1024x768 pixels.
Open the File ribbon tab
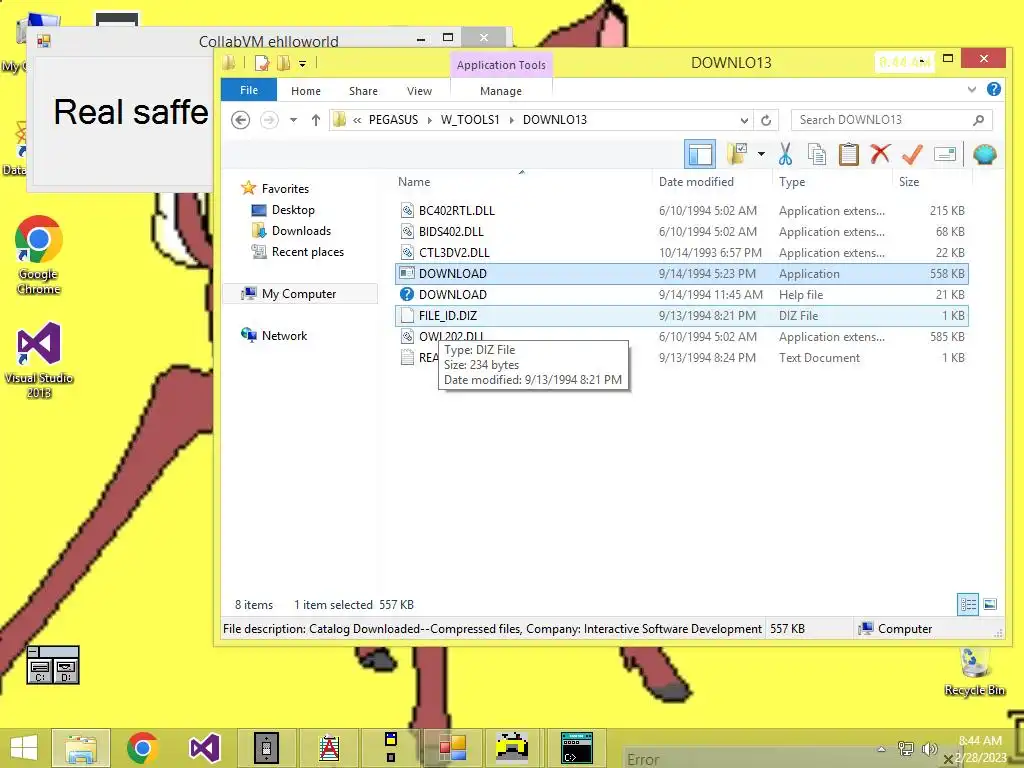[249, 90]
